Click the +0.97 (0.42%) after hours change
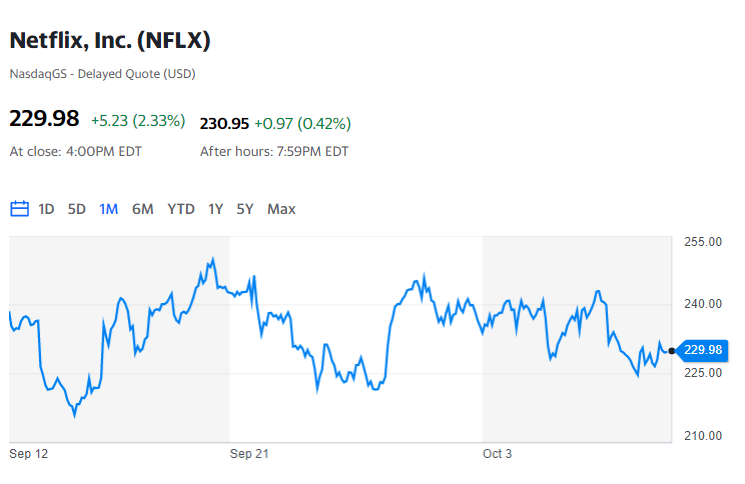 click(x=303, y=123)
